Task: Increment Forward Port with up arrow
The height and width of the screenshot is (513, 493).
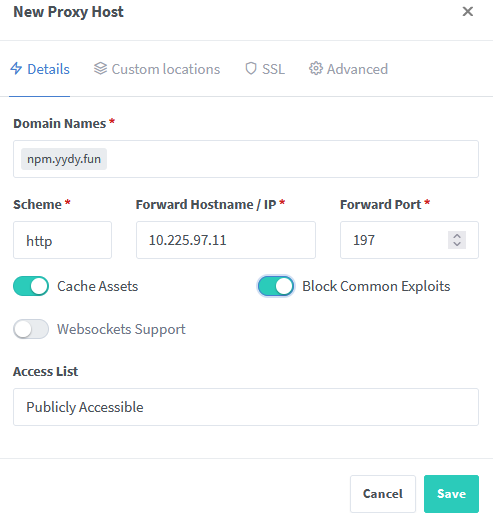Action: coord(457,236)
